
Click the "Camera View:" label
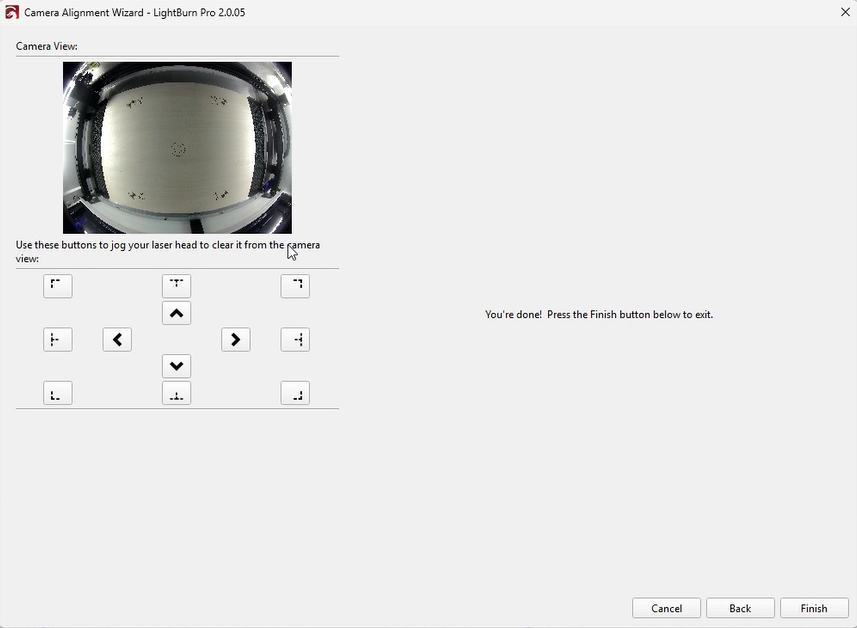click(47, 46)
